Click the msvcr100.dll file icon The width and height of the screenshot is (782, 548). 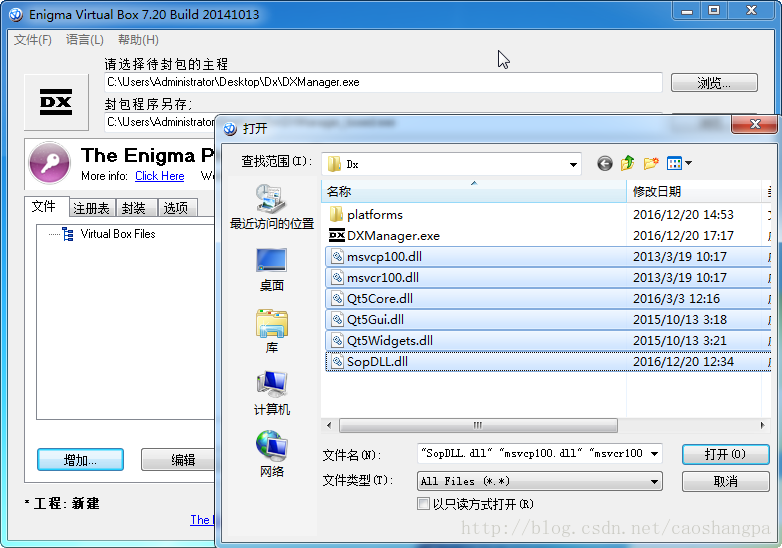click(338, 277)
